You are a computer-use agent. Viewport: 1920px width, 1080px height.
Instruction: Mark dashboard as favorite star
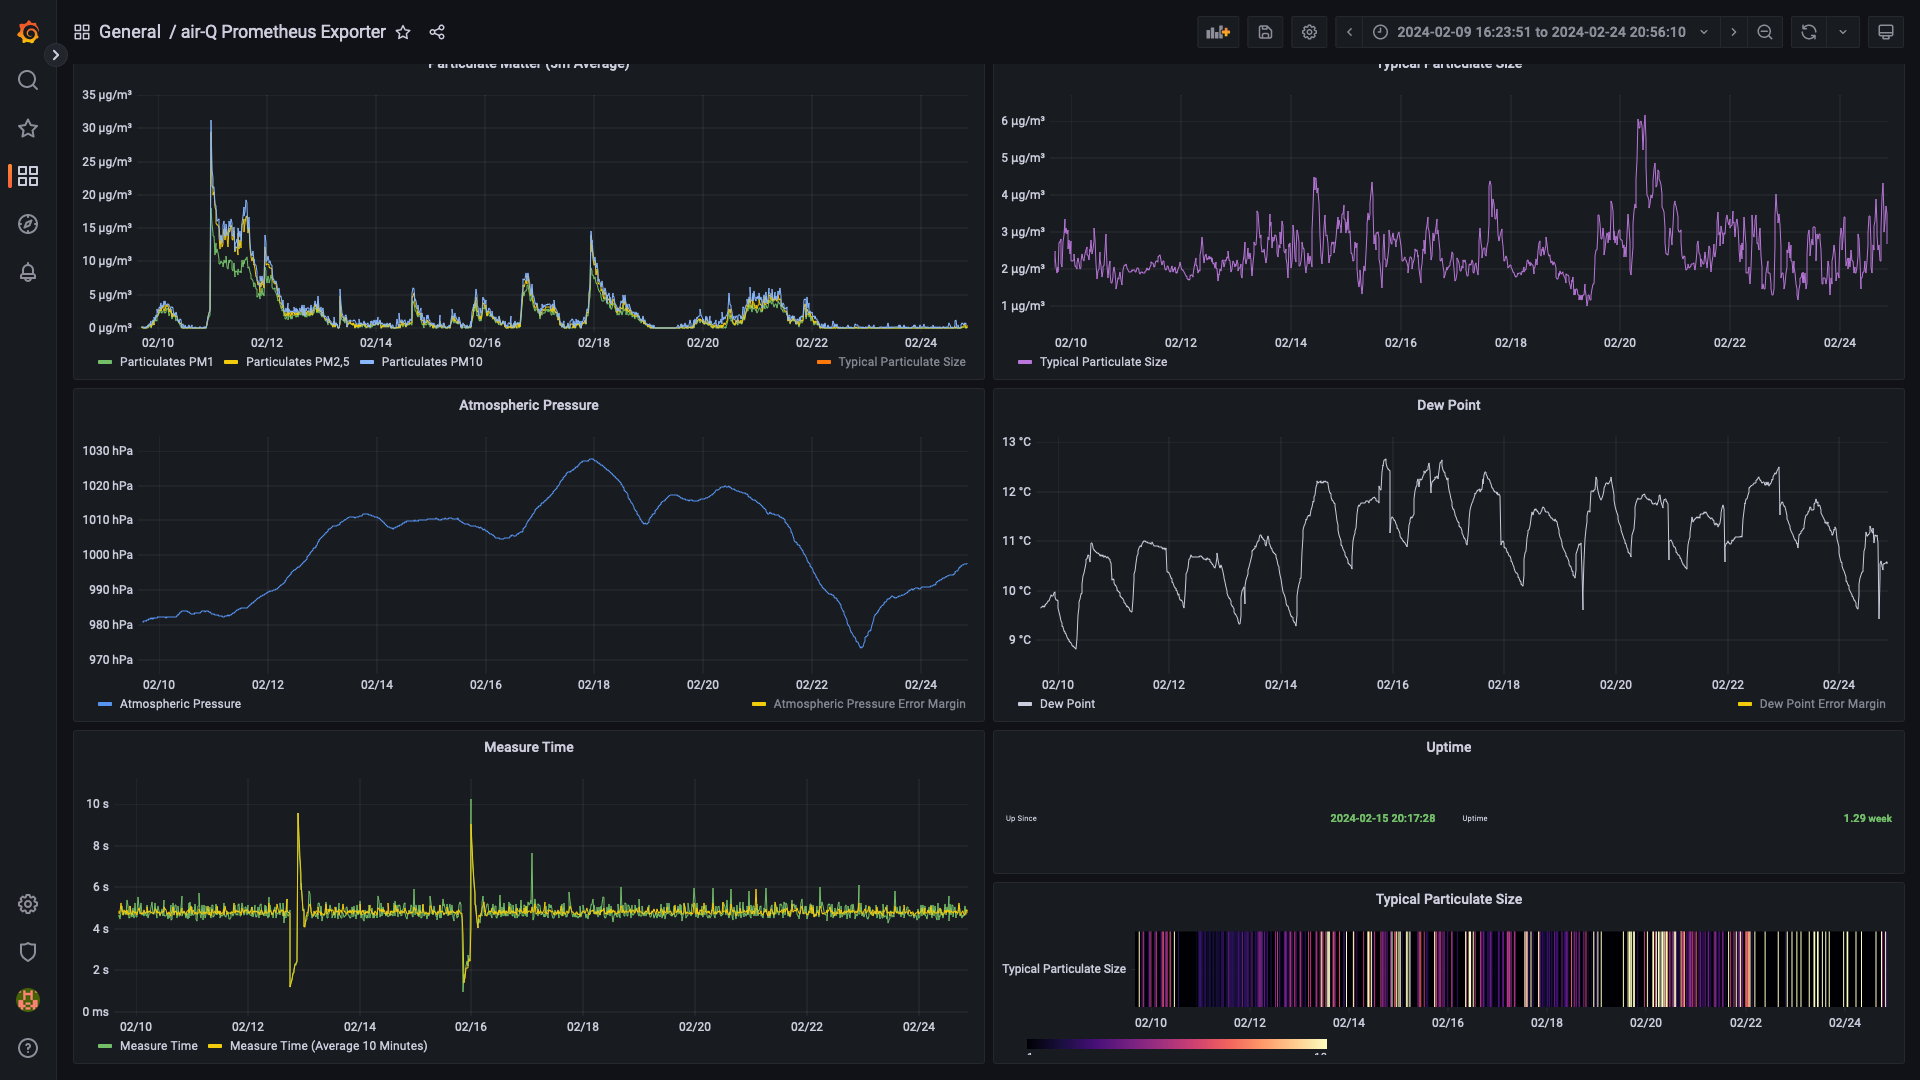403,32
